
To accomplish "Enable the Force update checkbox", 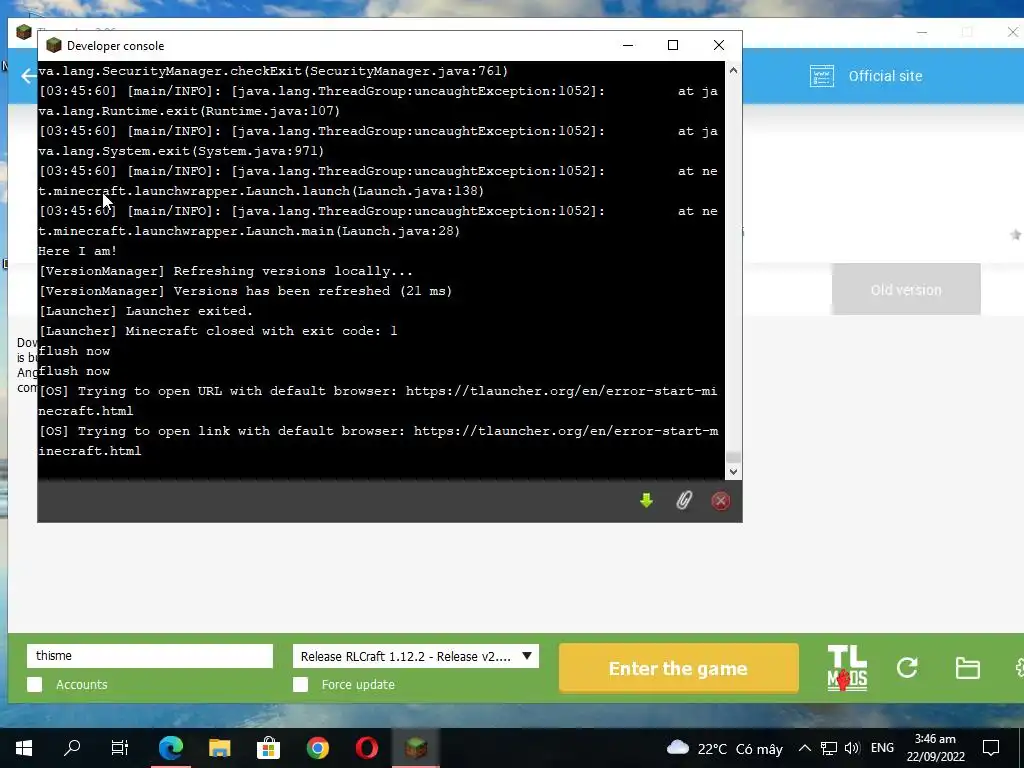I will tap(300, 684).
